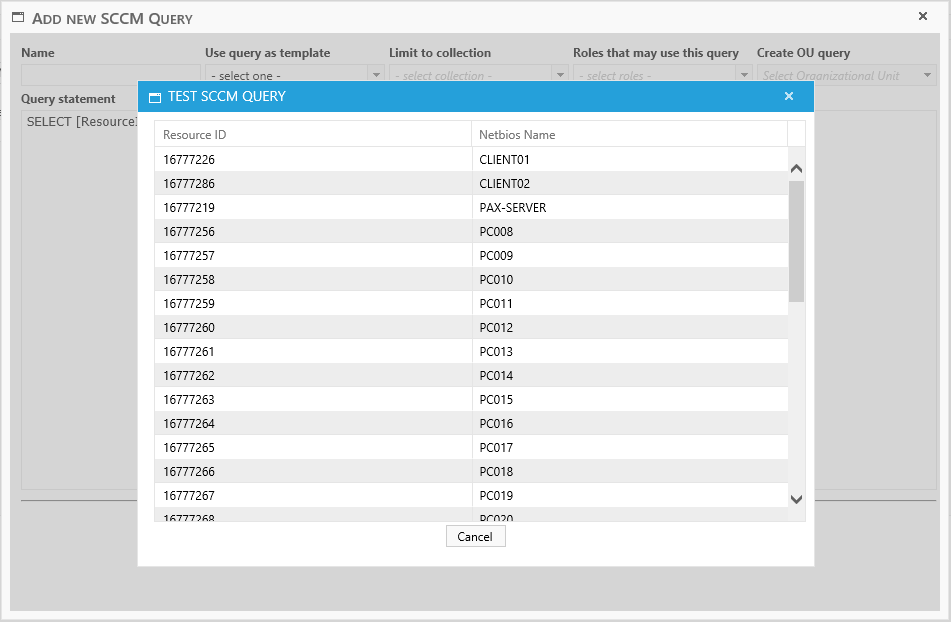Close the Test SCCM Query dialog
The width and height of the screenshot is (951, 622).
[x=789, y=96]
